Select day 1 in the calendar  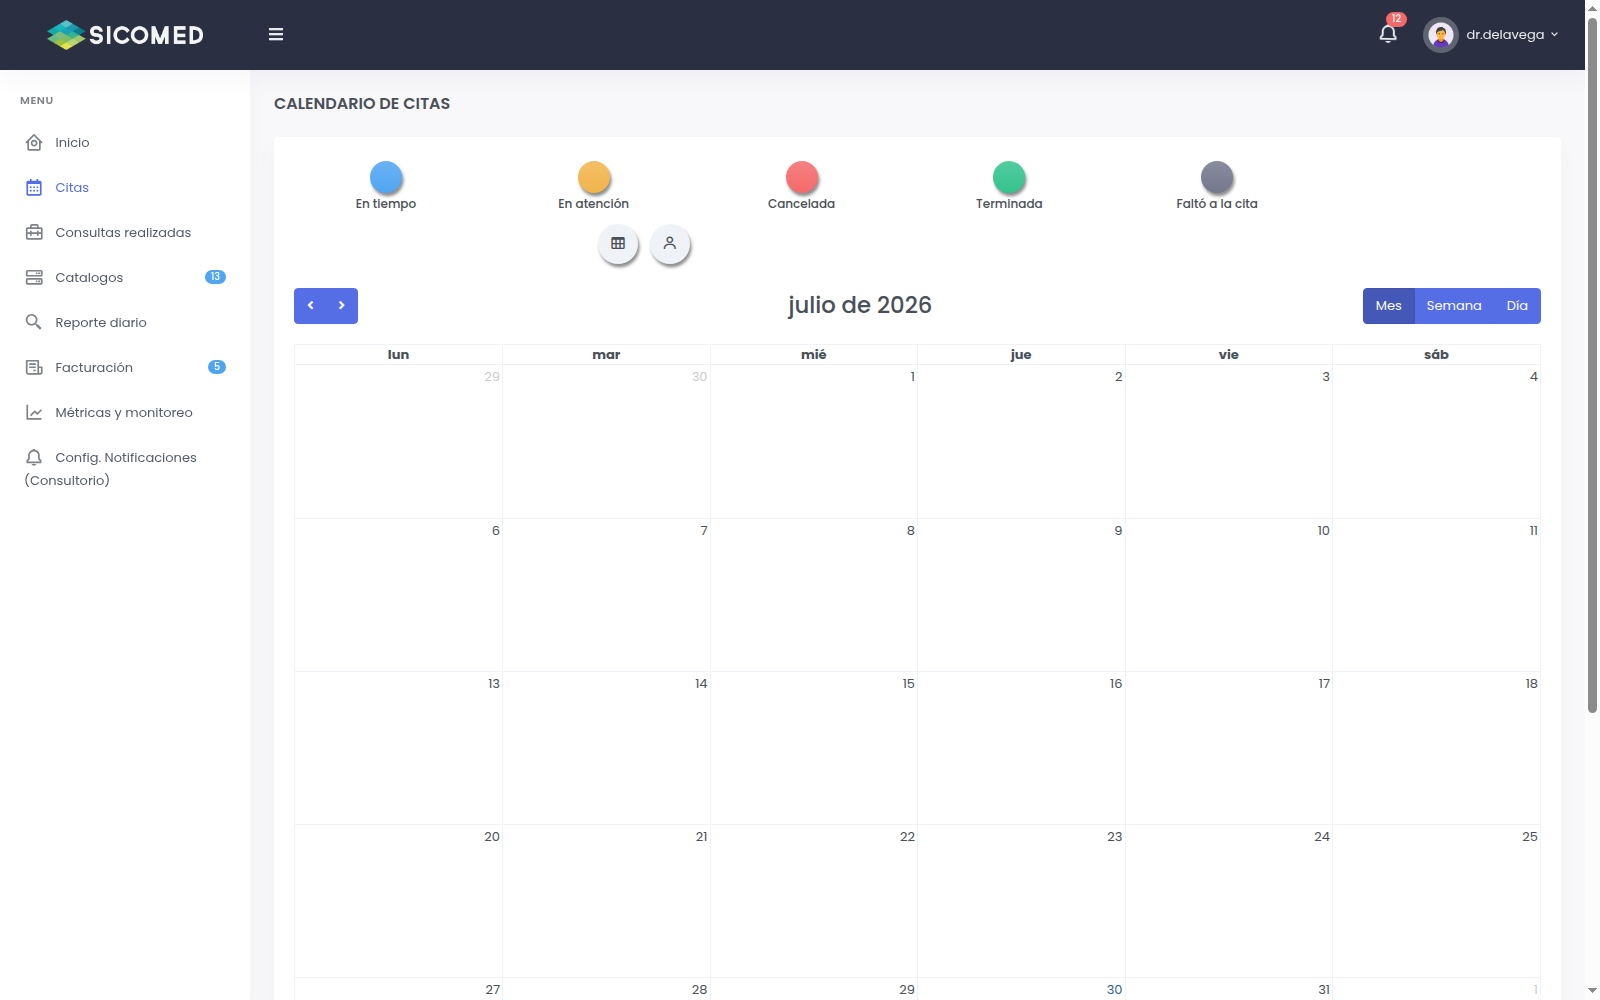814,442
